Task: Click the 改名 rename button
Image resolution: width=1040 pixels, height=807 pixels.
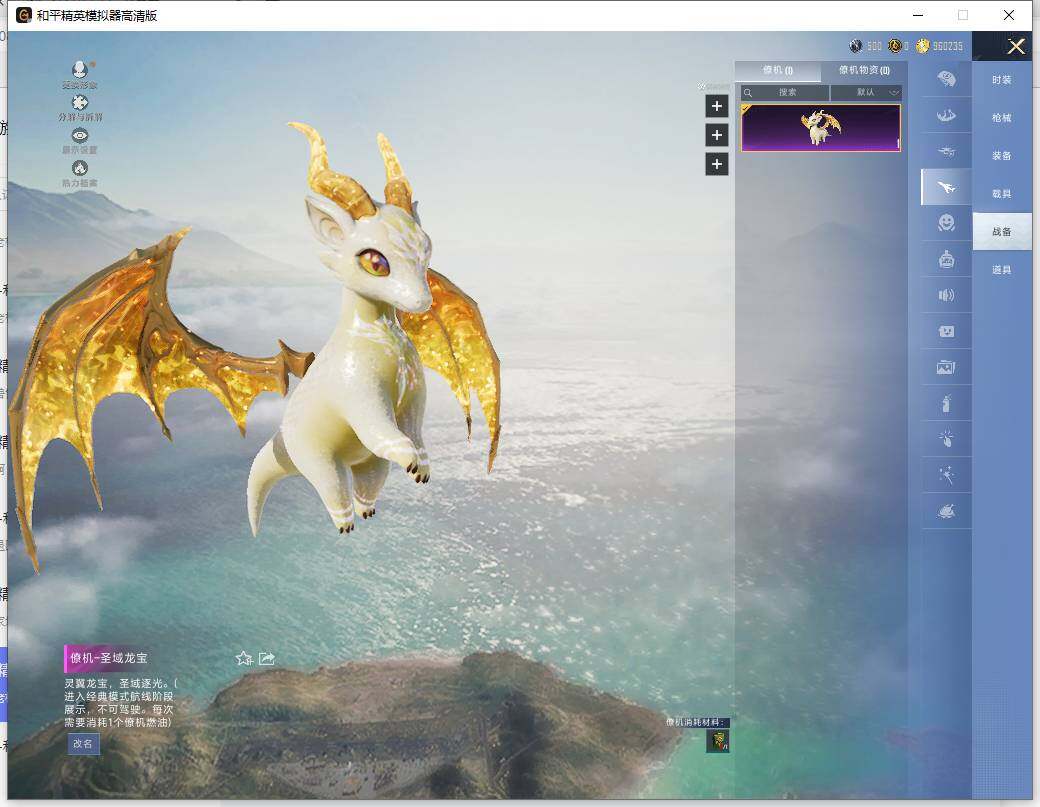Action: pos(83,743)
